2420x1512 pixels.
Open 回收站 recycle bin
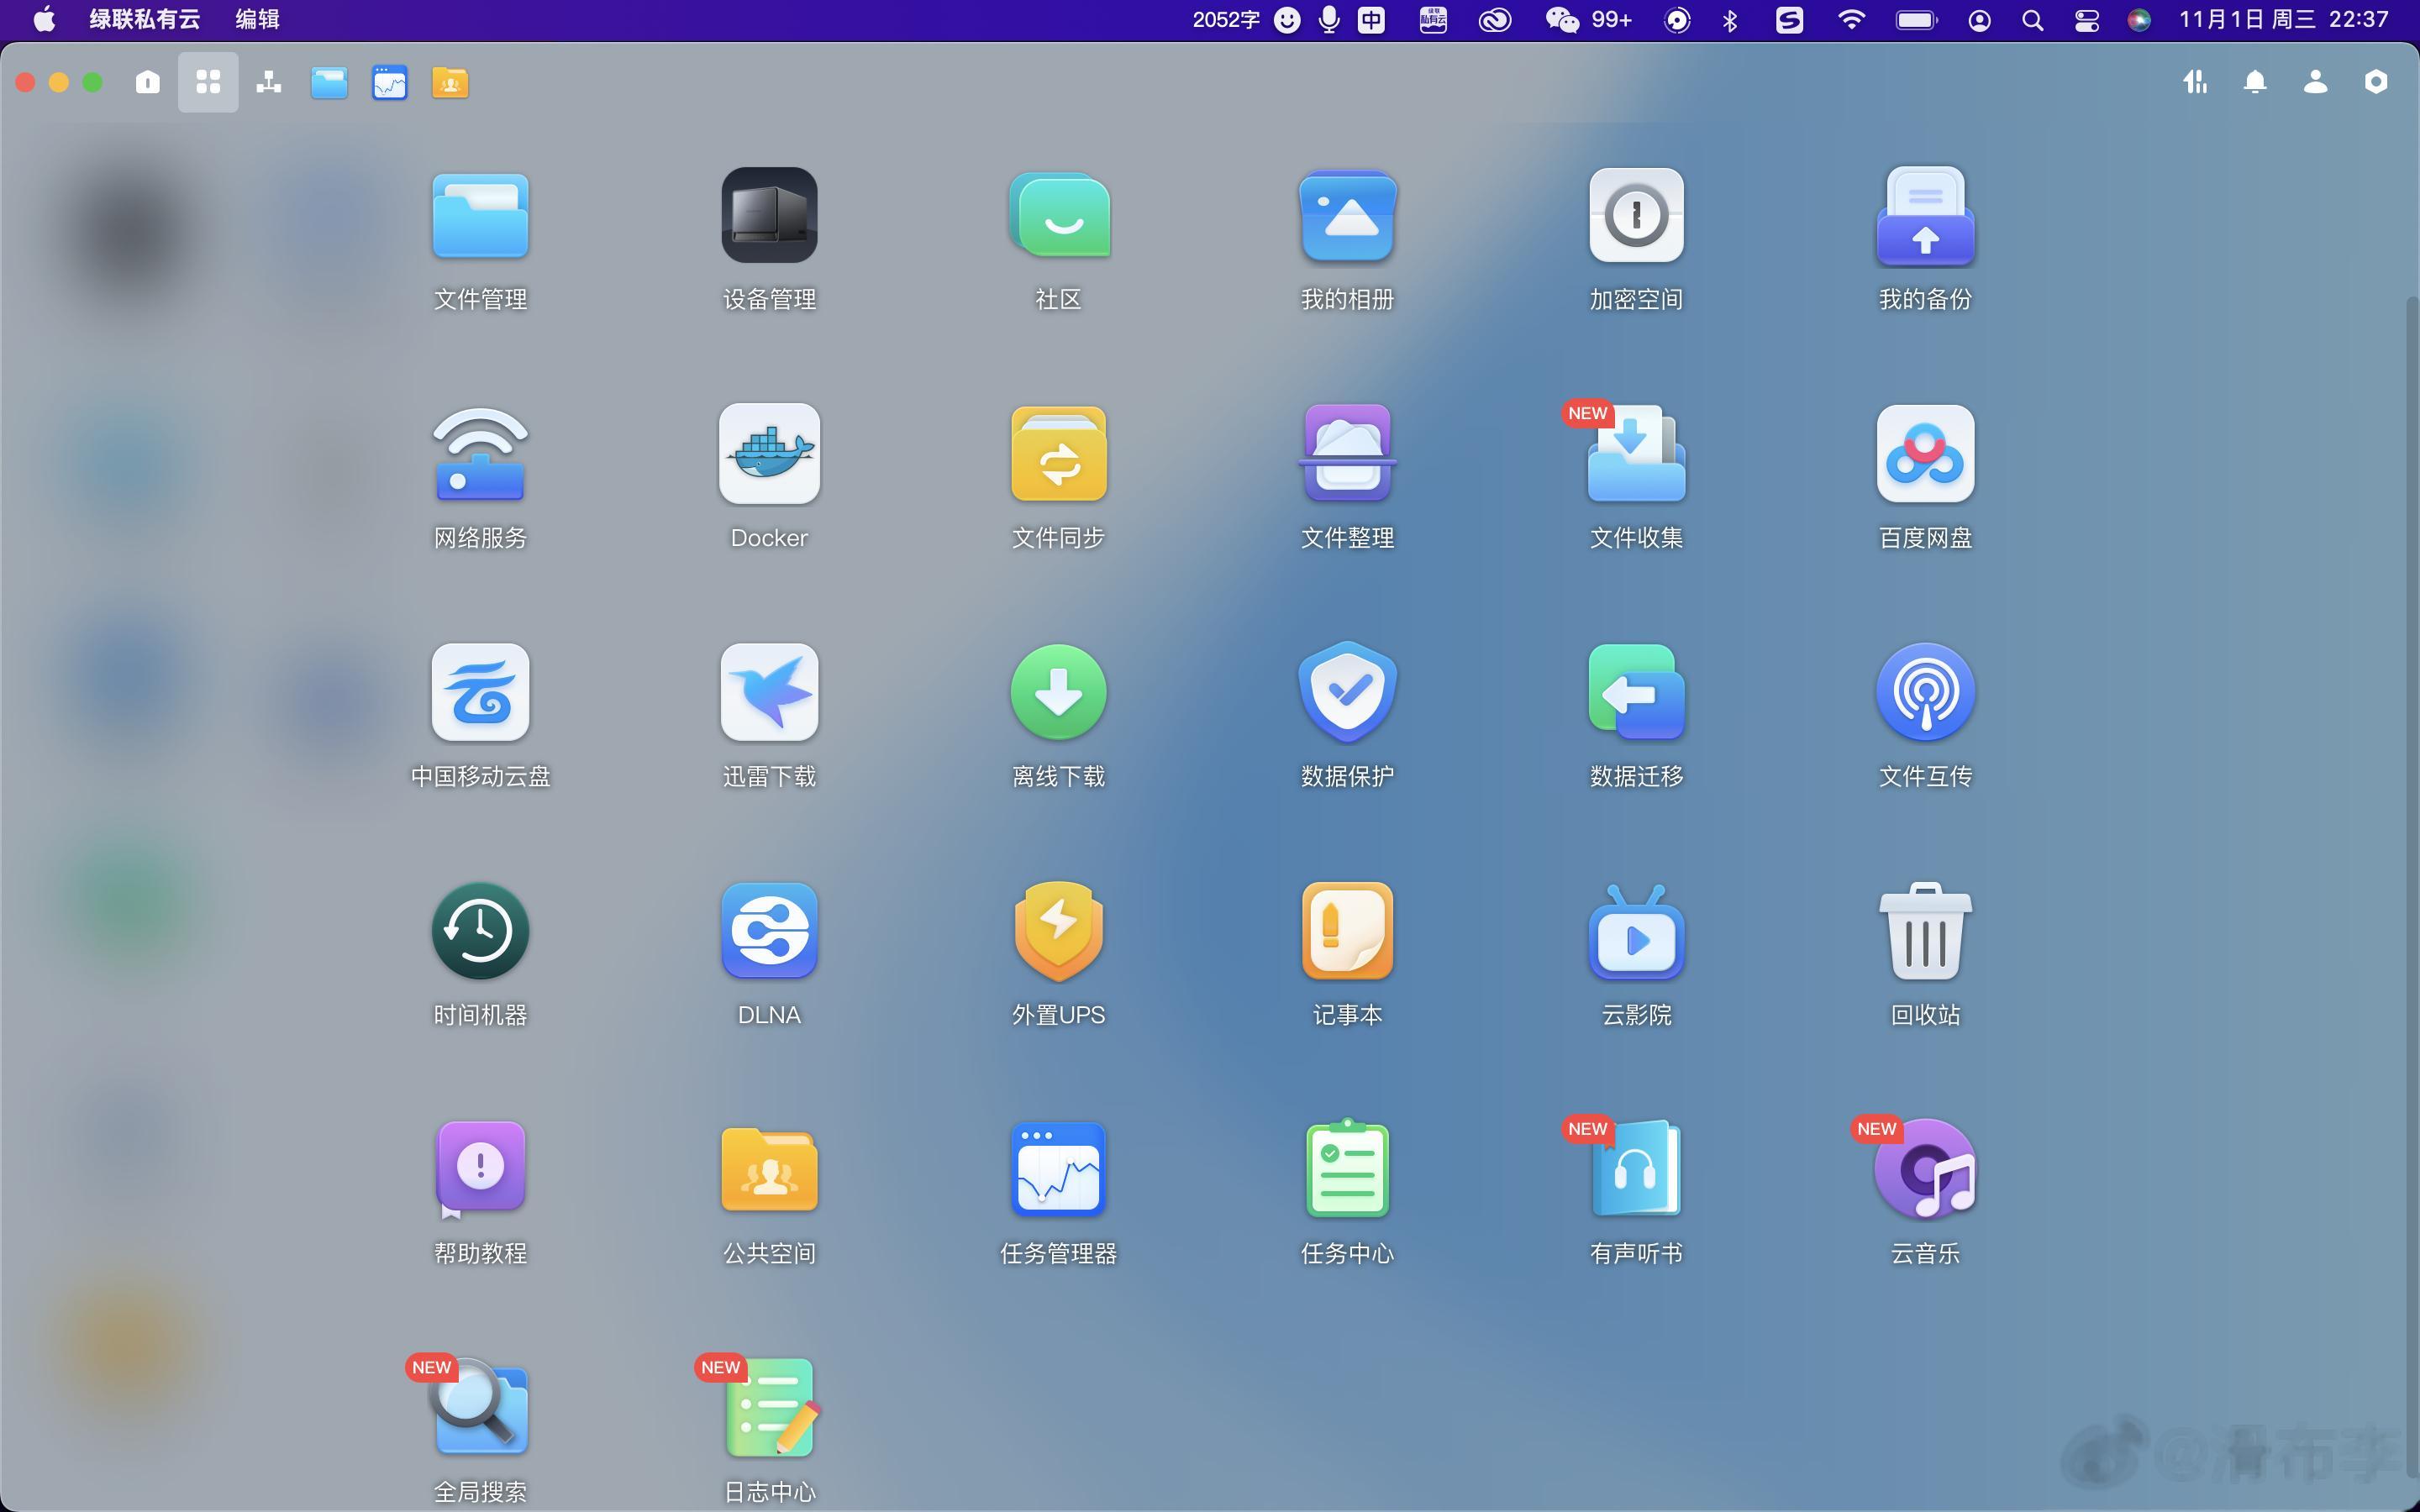click(1925, 931)
